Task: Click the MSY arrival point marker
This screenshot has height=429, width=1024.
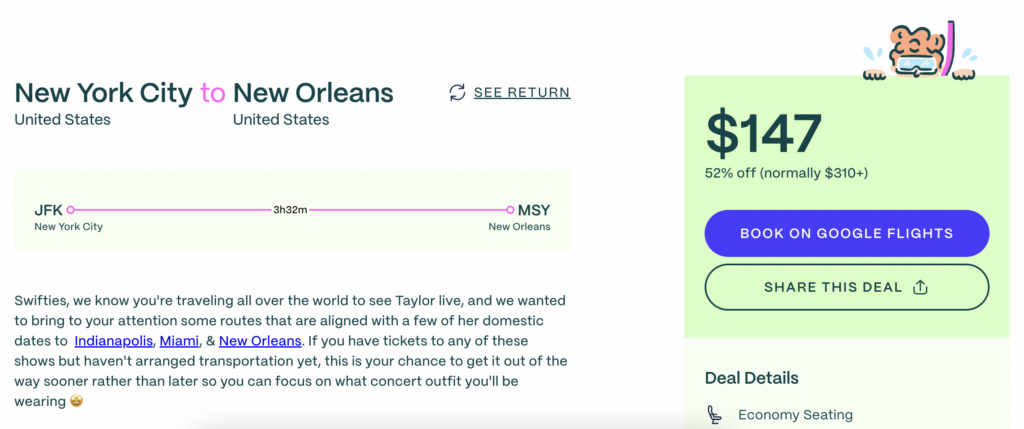Action: click(x=510, y=210)
